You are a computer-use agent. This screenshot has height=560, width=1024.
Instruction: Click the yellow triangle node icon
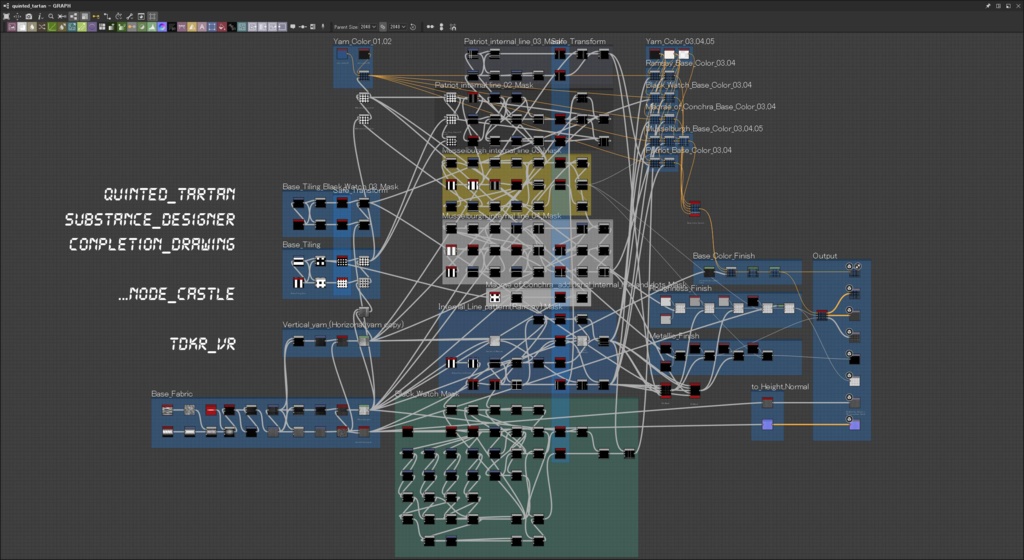coord(191,27)
